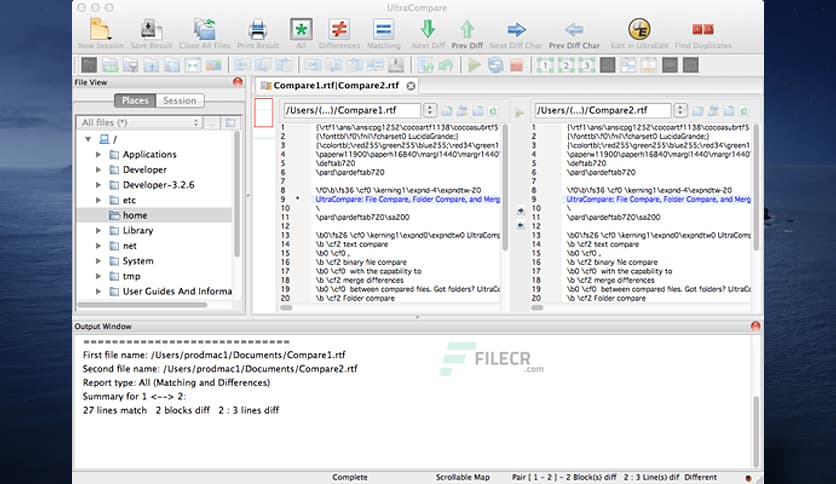The image size is (836, 484).
Task: Expand the Applications folder tree node
Action: [98, 155]
